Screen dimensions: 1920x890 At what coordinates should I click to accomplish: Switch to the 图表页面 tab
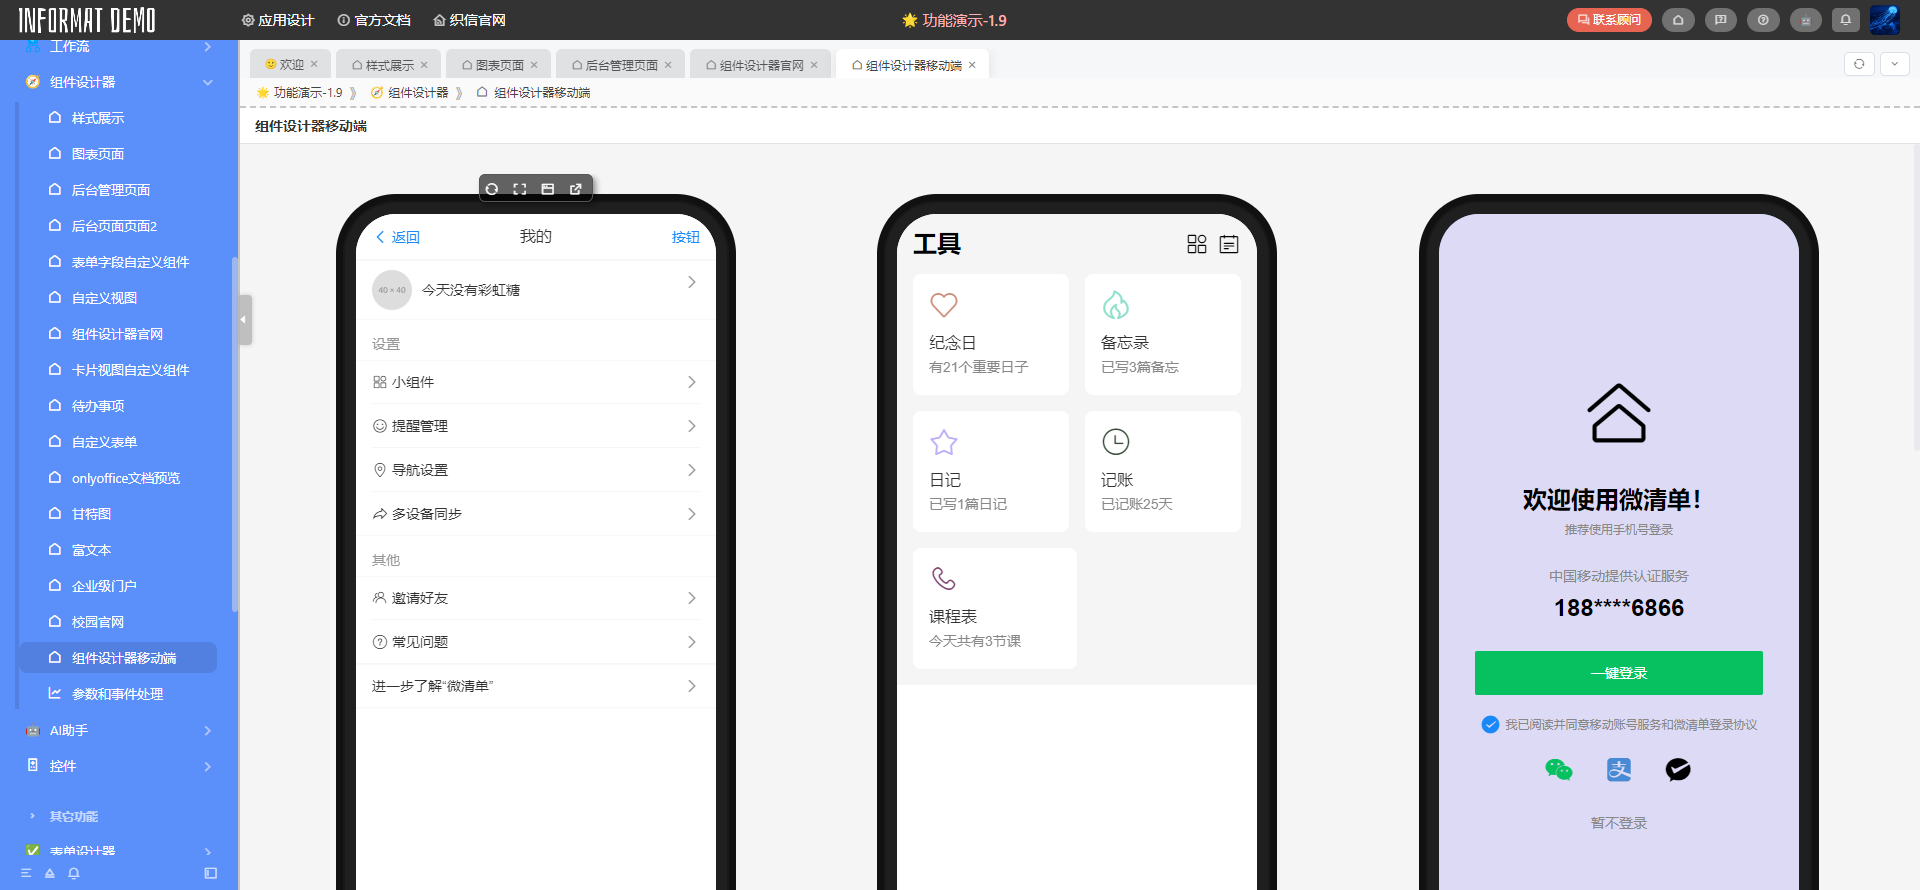tap(499, 65)
